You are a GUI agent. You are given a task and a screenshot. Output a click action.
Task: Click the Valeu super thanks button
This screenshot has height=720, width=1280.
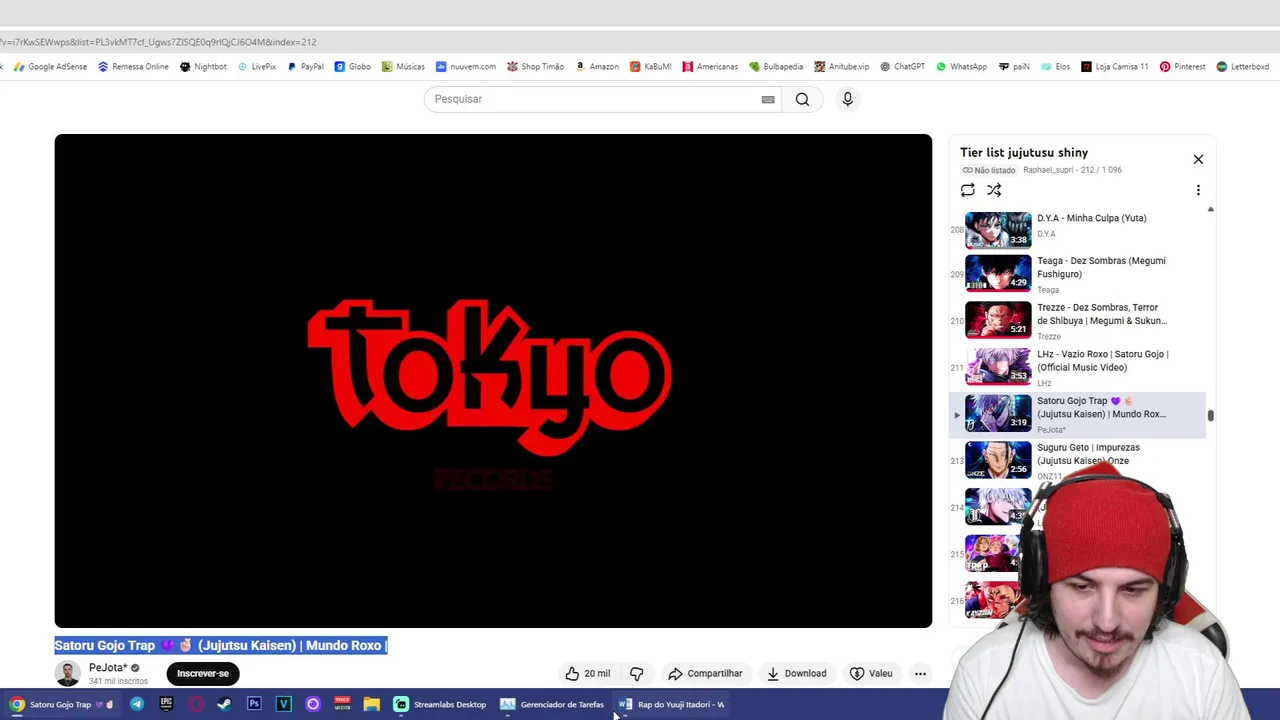point(870,673)
